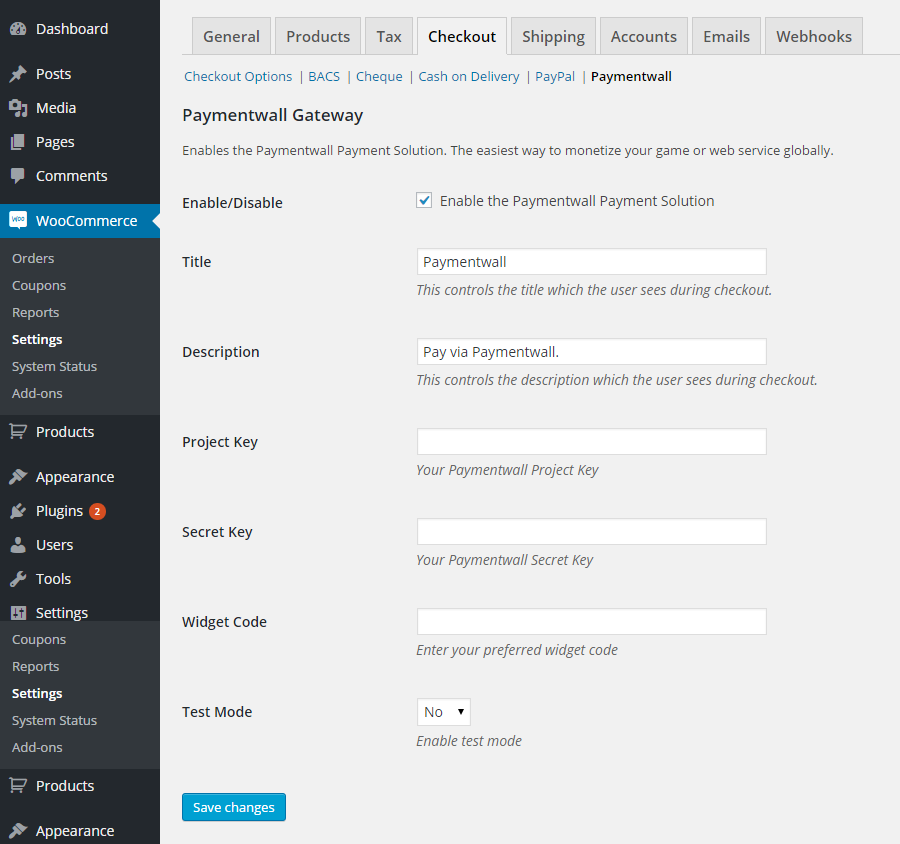Click the Pages icon in sidebar
The height and width of the screenshot is (844, 900).
(x=18, y=142)
